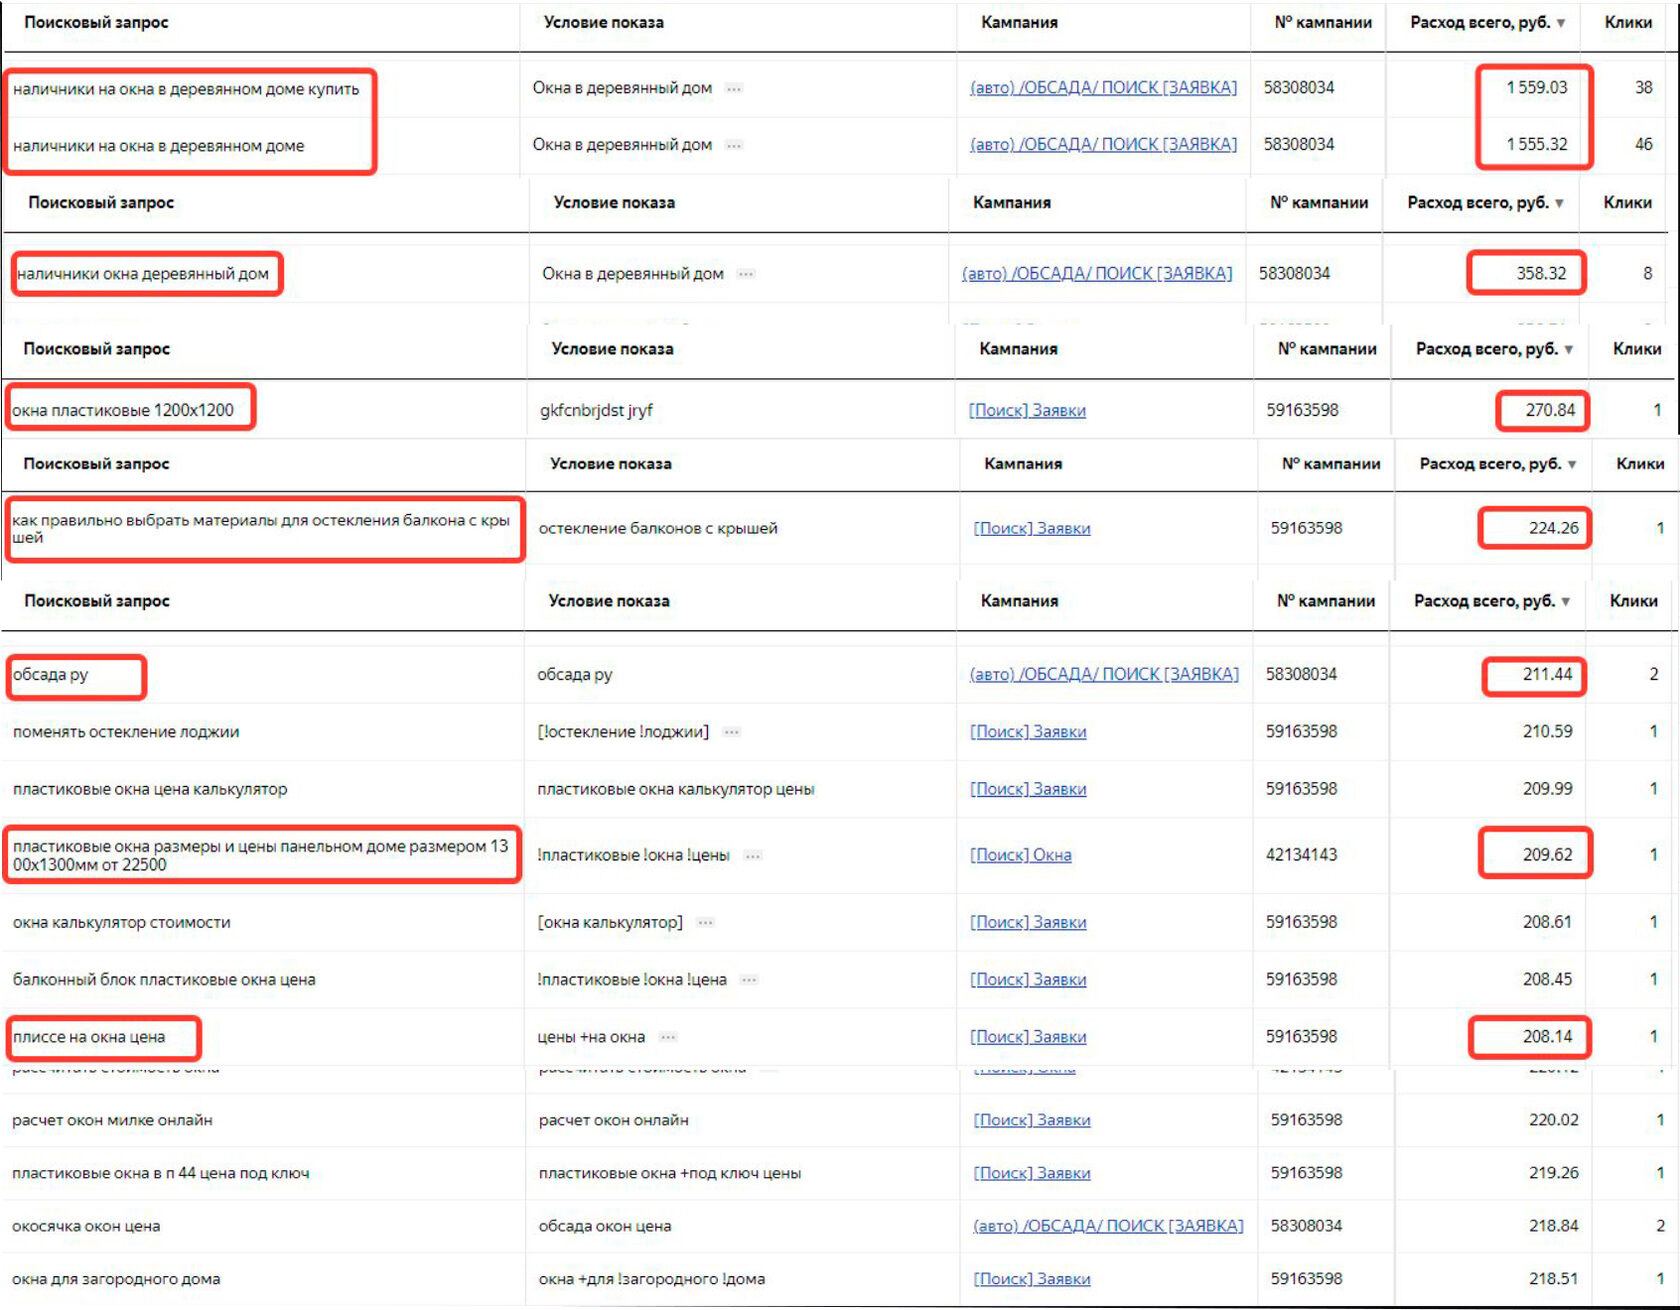Click sort arrow in topmost 'Расход всего, руб.' header

coord(1561,23)
